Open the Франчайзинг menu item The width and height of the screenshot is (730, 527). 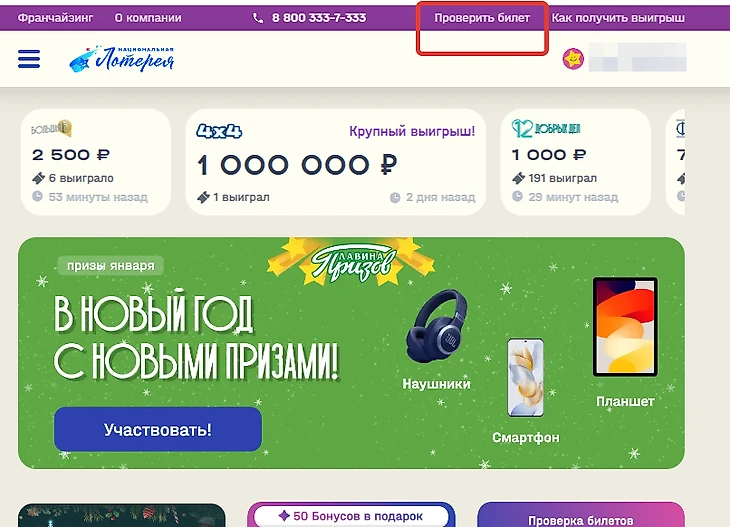coord(55,18)
